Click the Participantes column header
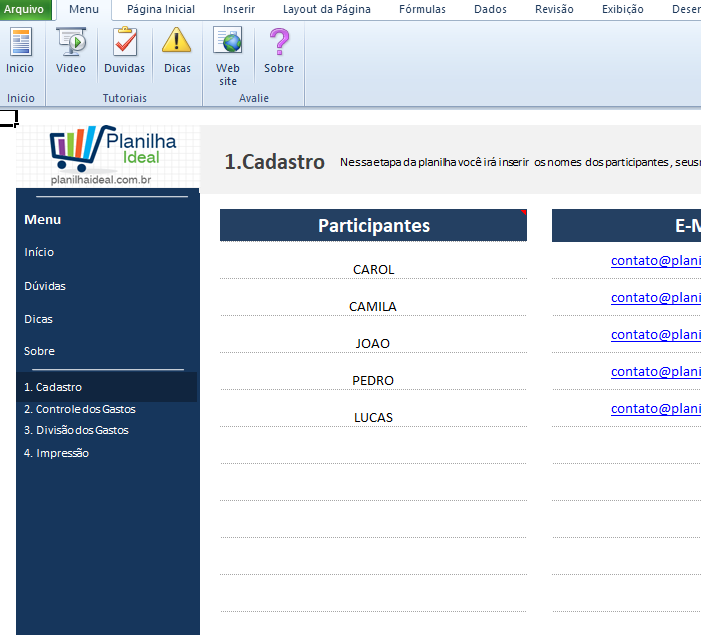This screenshot has height=635, width=701. click(x=373, y=225)
